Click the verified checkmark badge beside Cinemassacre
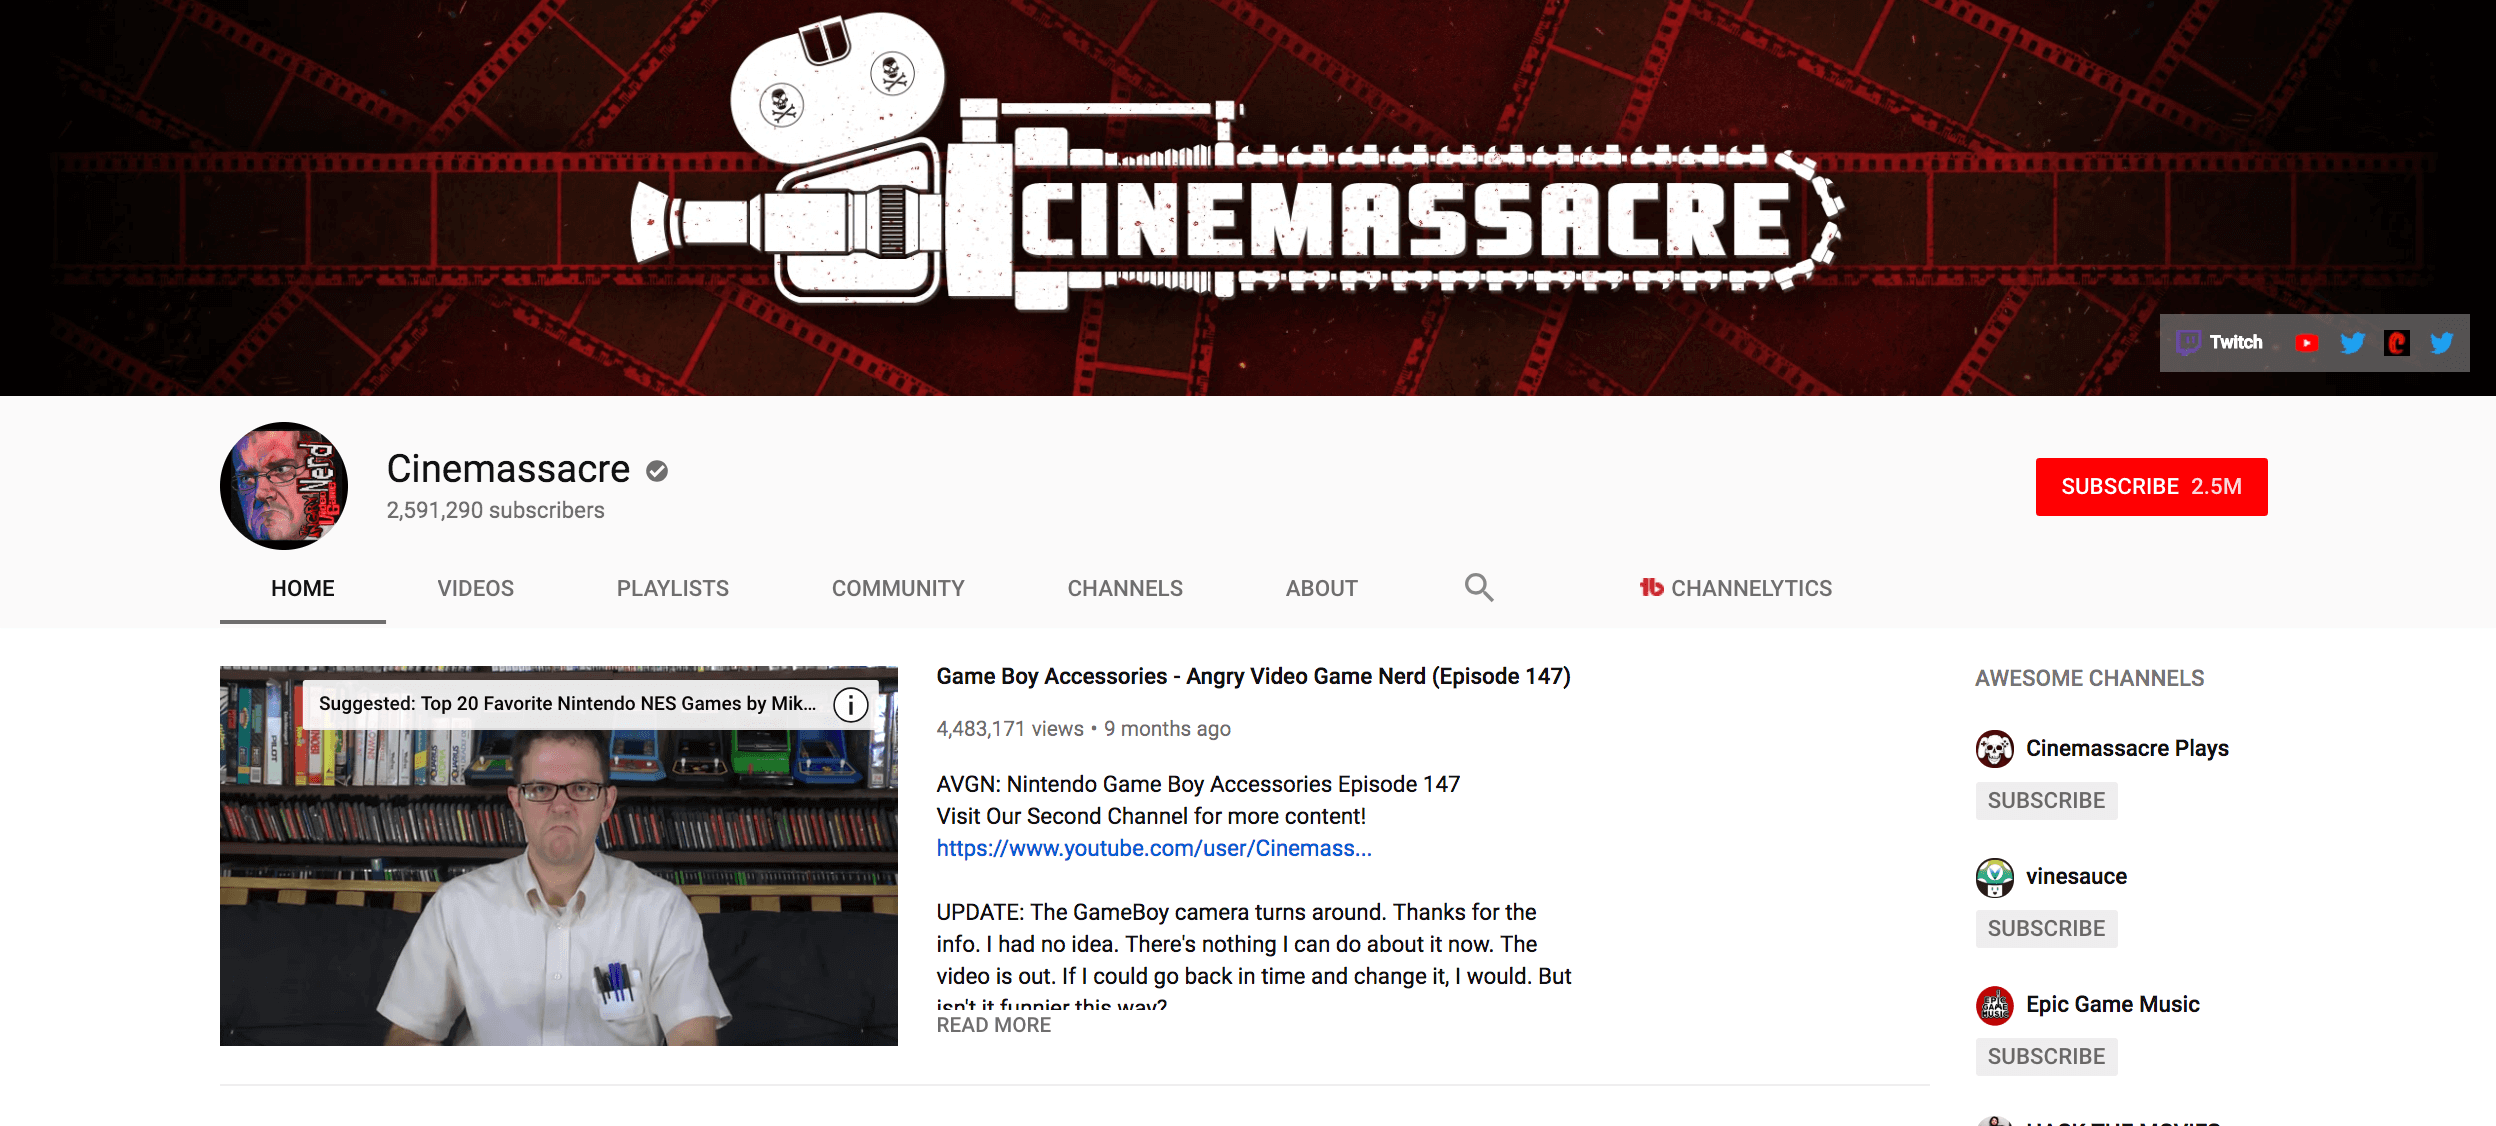The image size is (2496, 1126). coord(657,471)
